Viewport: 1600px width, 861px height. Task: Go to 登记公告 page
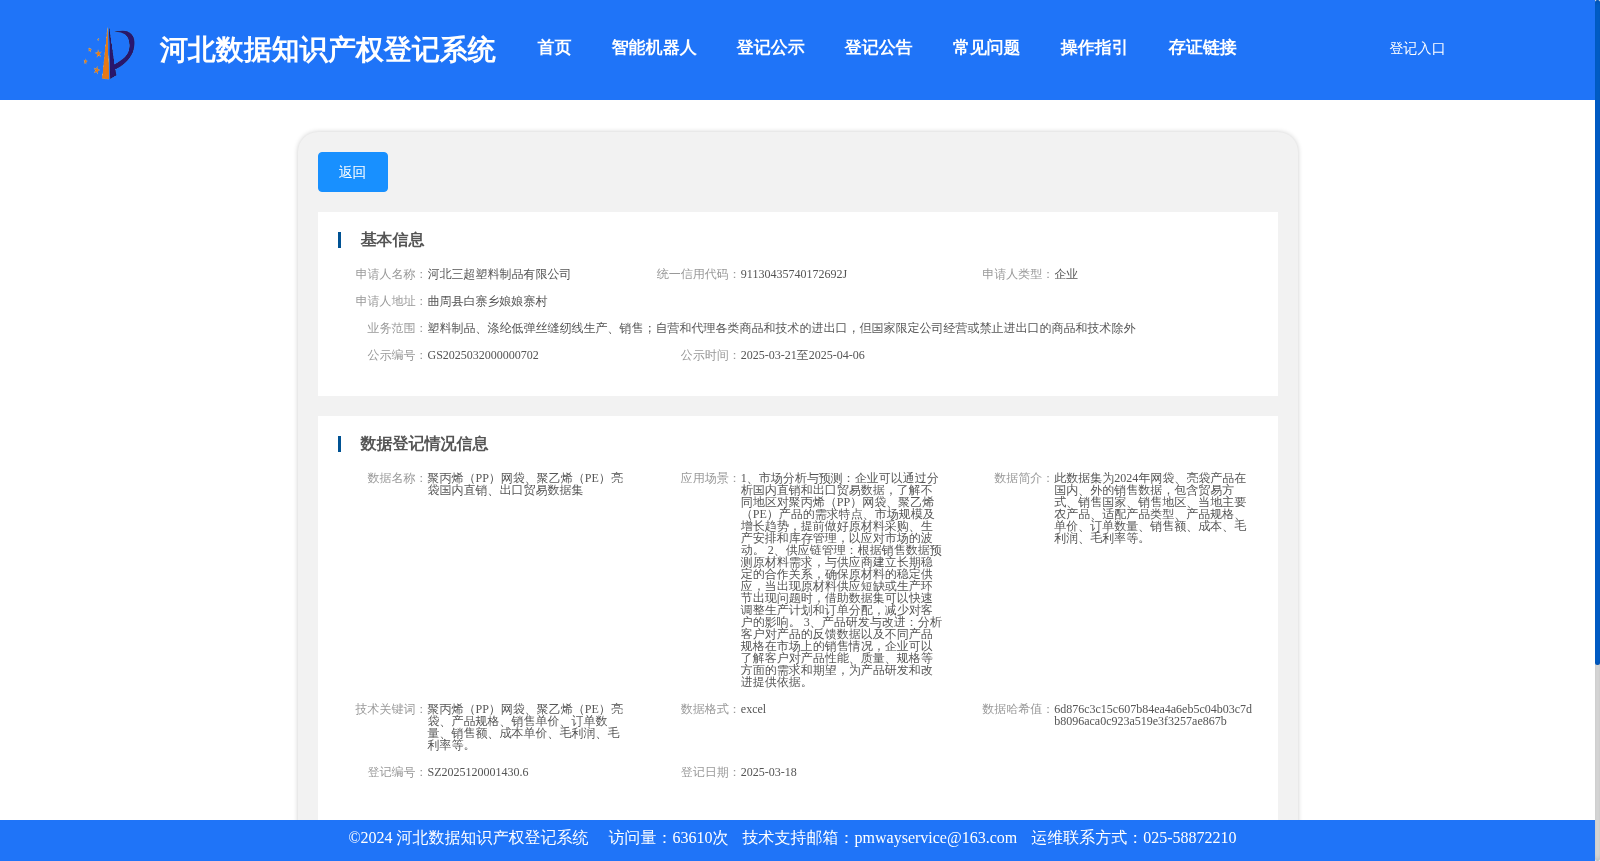pyautogui.click(x=878, y=48)
